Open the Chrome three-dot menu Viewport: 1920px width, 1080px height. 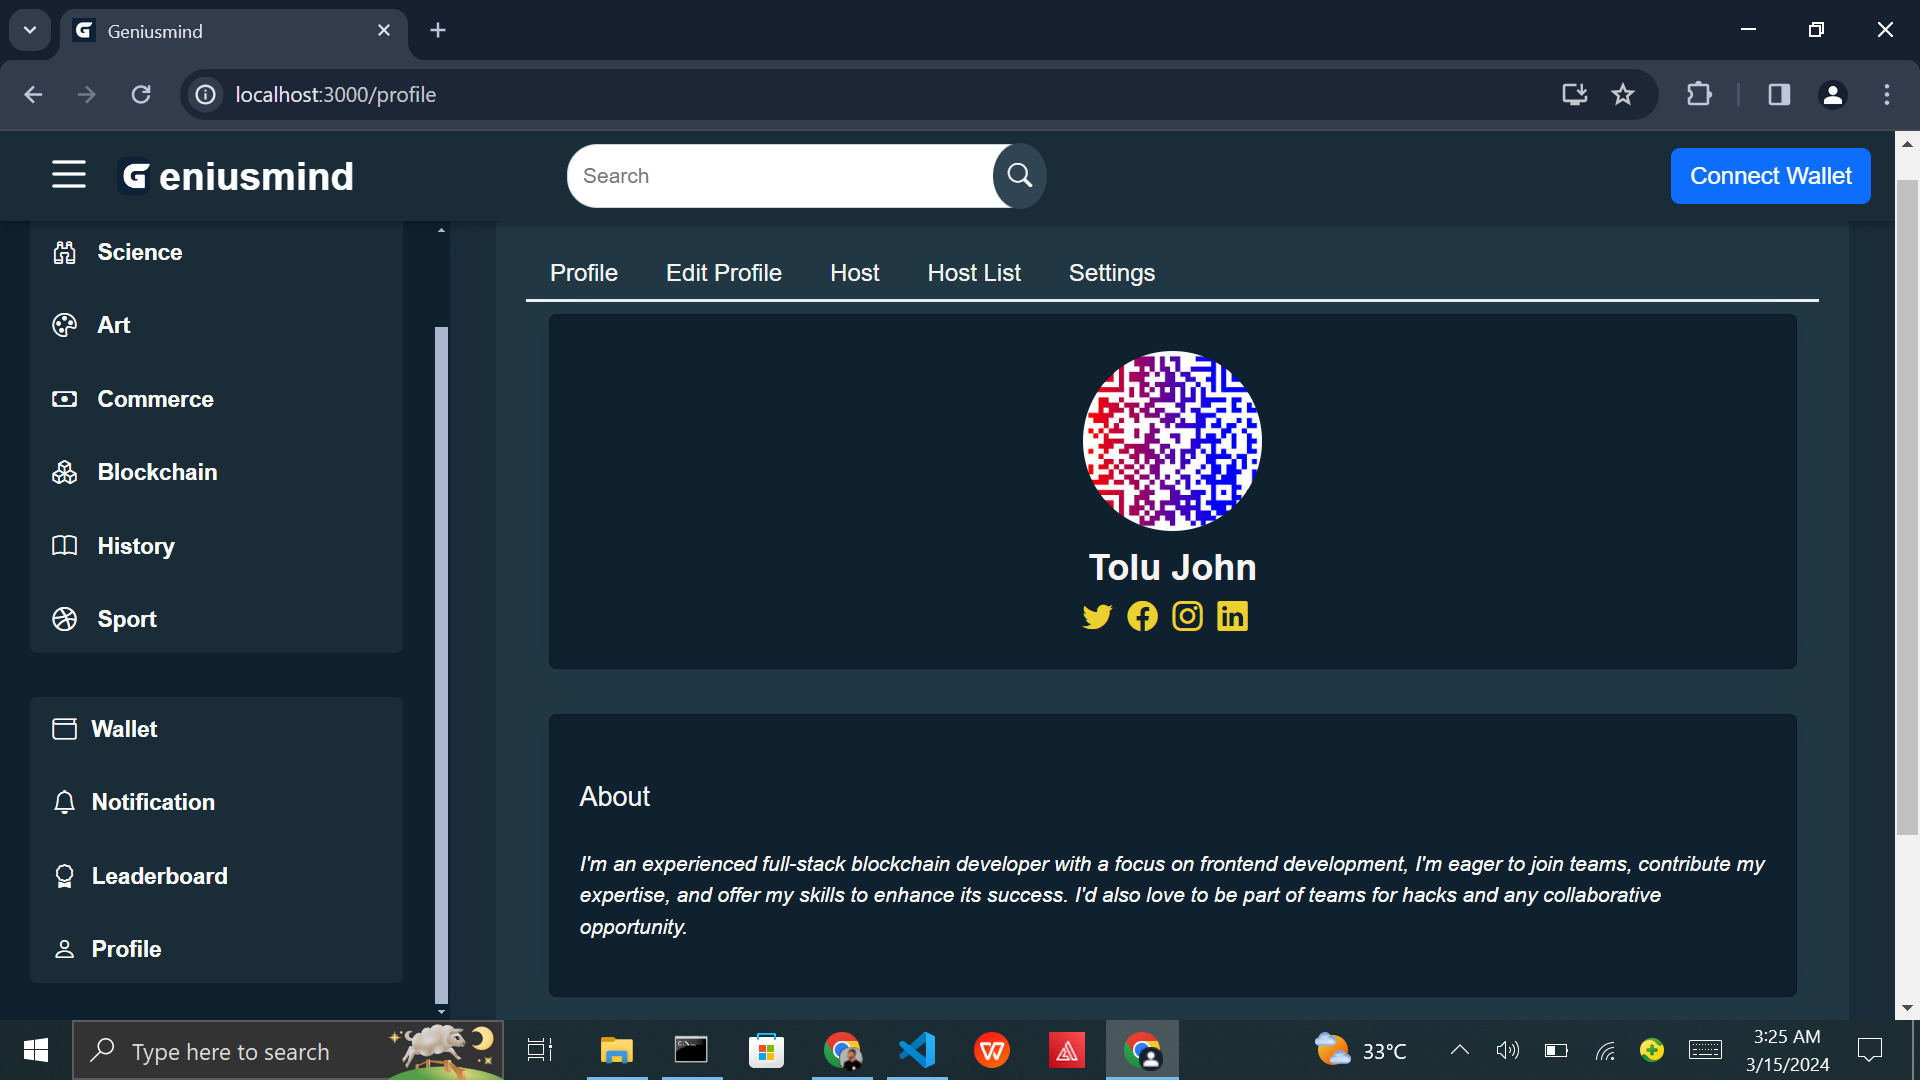point(1887,95)
